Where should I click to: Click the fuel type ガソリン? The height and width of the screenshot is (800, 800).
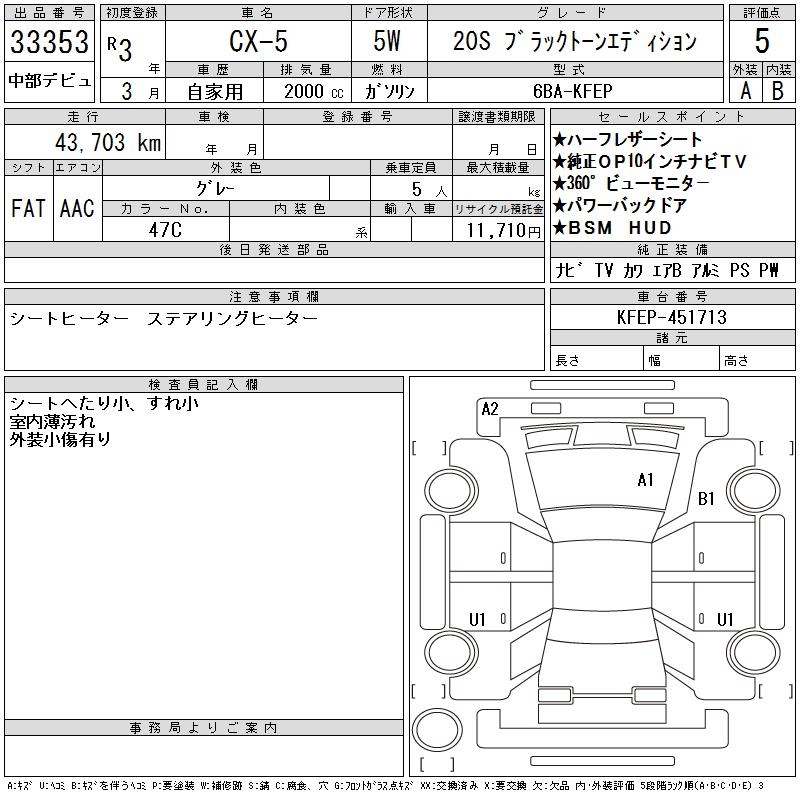point(389,91)
